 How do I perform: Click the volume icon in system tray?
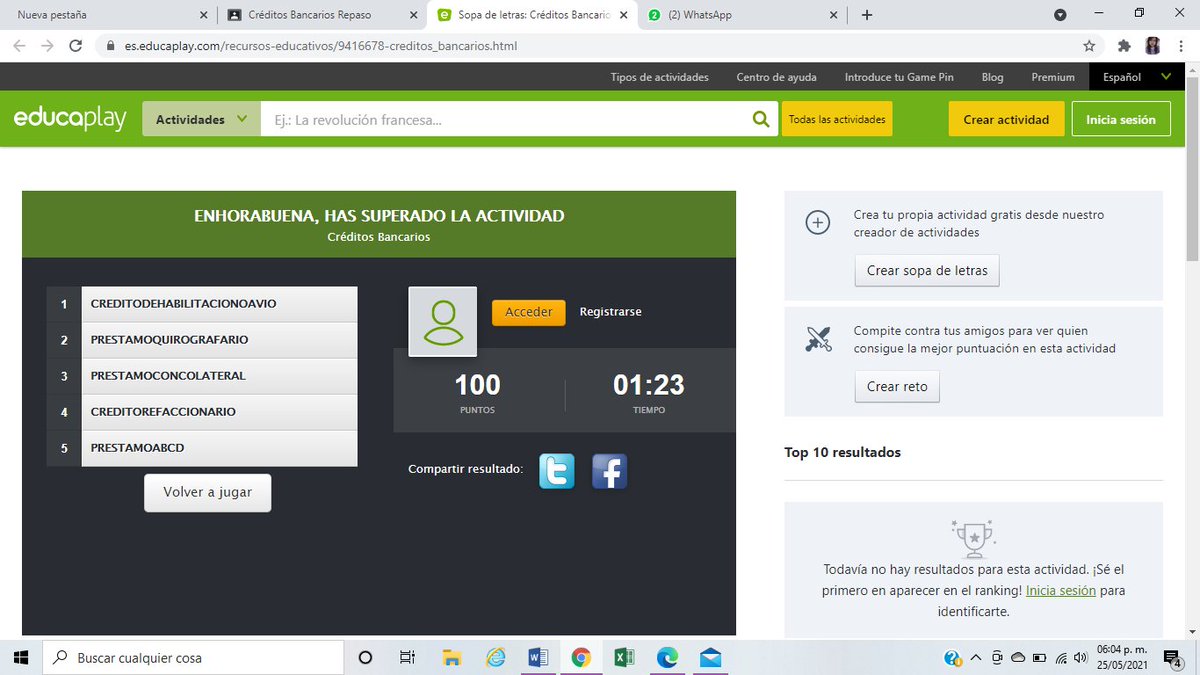tap(1078, 658)
